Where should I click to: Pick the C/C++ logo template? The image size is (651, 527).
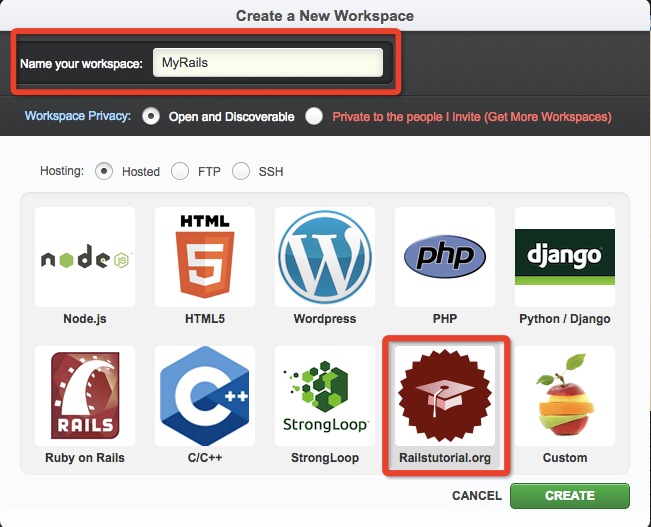click(205, 396)
